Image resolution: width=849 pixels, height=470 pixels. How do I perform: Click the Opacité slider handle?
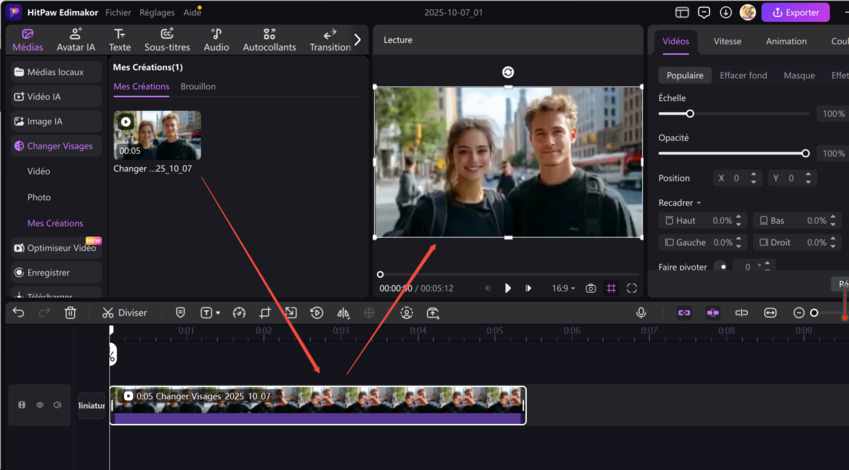[805, 153]
